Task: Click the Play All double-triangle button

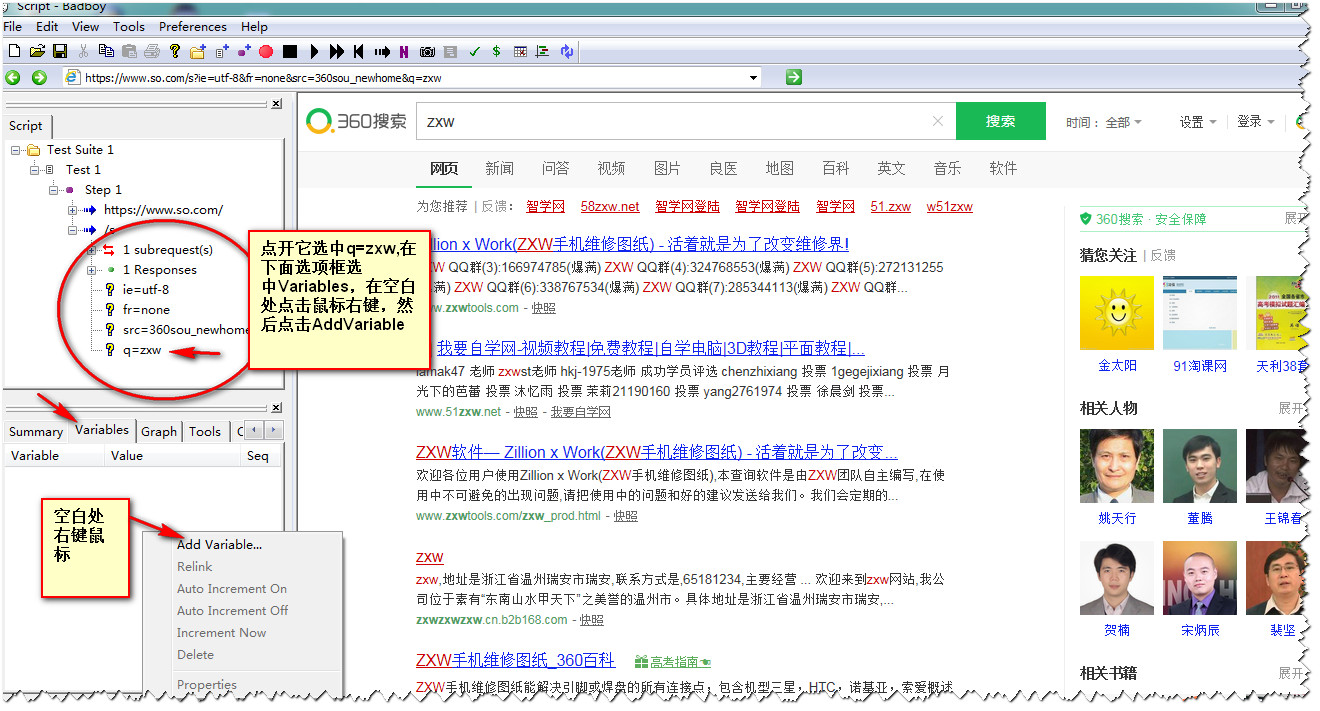Action: 337,51
